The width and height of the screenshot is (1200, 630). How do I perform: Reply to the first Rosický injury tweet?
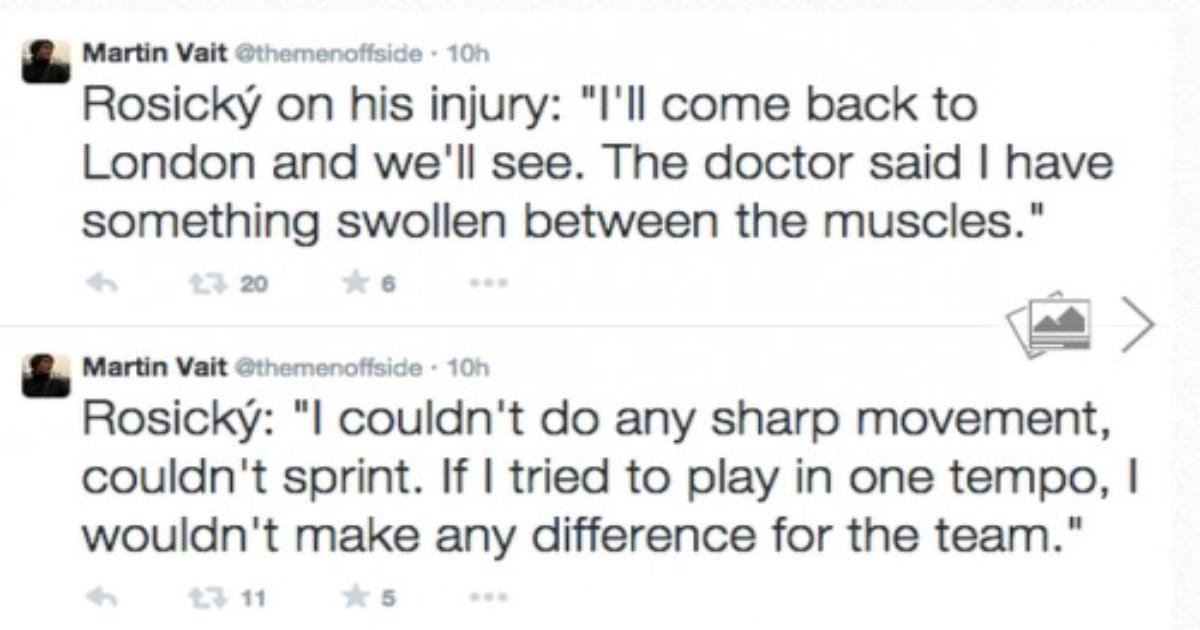[97, 284]
